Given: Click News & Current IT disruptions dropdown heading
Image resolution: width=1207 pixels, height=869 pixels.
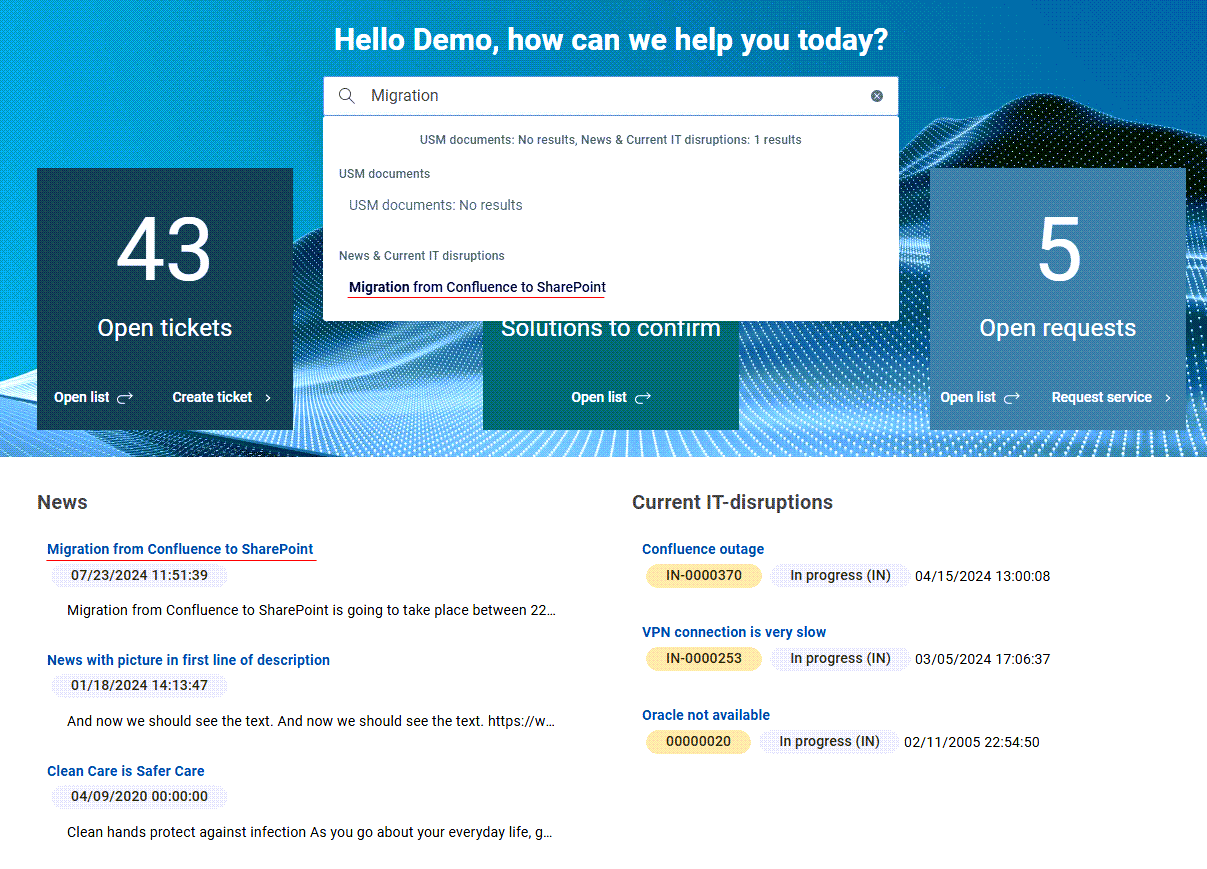Looking at the screenshot, I should coord(422,256).
